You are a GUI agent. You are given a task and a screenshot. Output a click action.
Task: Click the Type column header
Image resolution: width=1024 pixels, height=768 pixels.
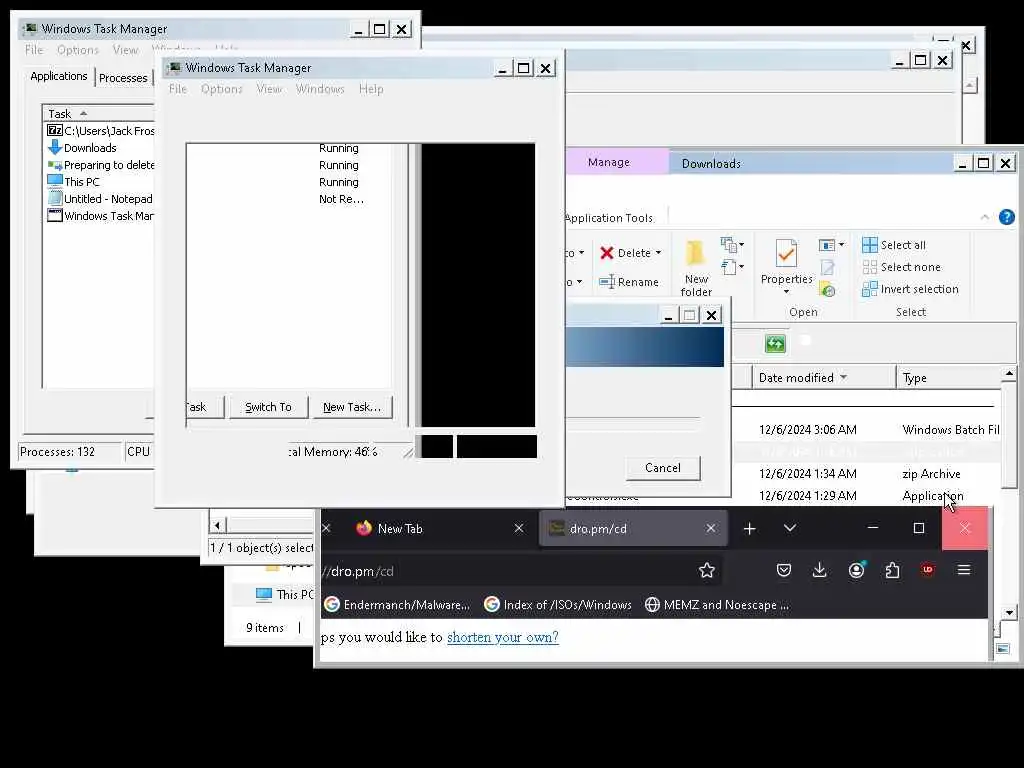pos(948,377)
